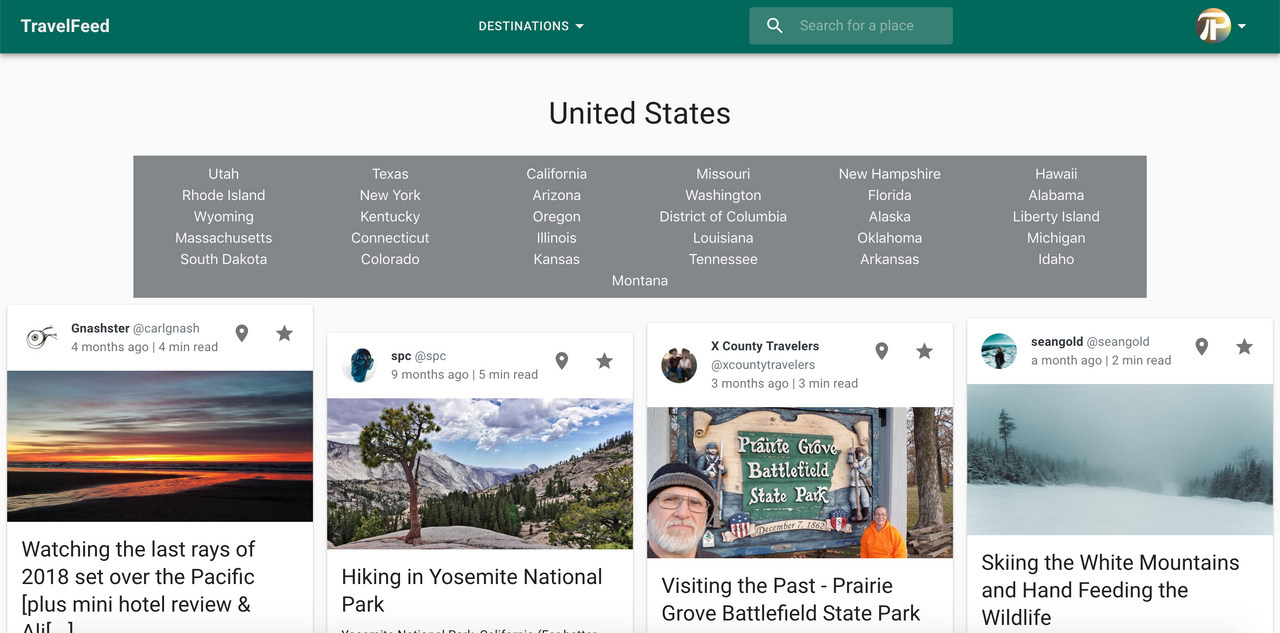The height and width of the screenshot is (633, 1280).
Task: Click location pin on X County Travelers post
Action: [882, 351]
